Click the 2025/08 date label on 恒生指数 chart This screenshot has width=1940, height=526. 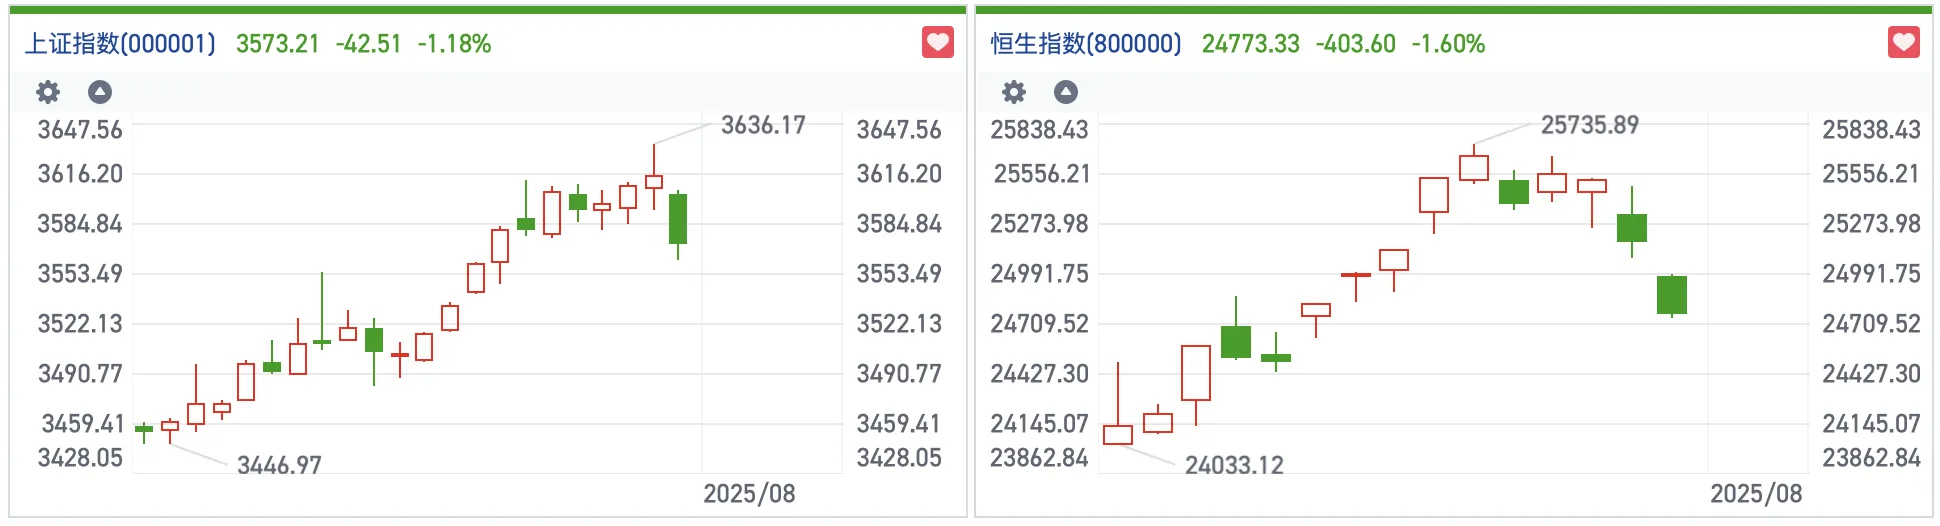pyautogui.click(x=1756, y=494)
